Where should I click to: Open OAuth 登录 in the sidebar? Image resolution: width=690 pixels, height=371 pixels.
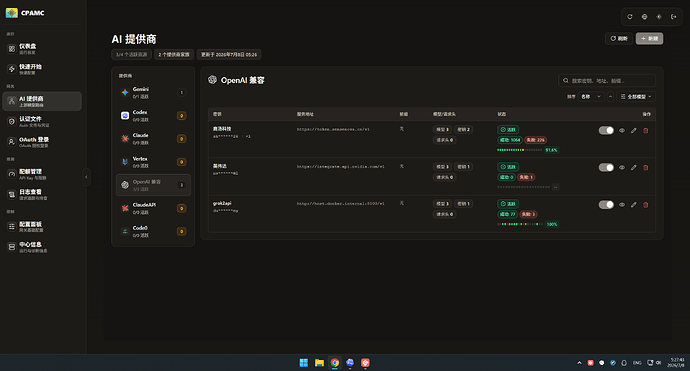(42, 142)
